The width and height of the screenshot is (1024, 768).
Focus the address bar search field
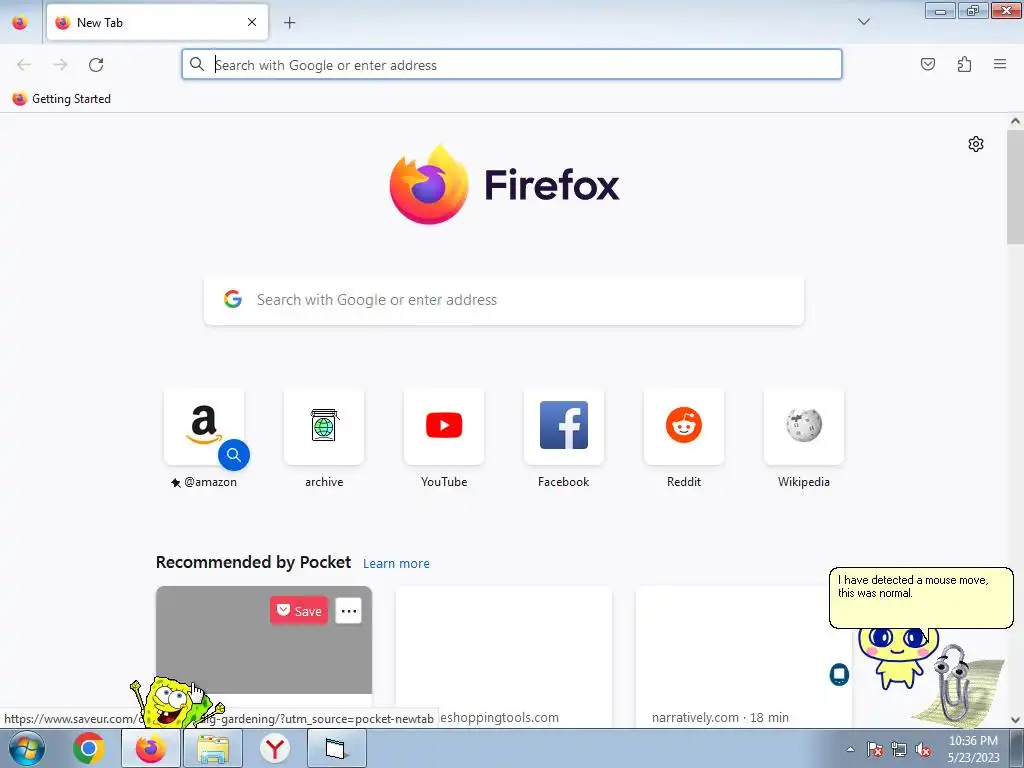tap(511, 65)
